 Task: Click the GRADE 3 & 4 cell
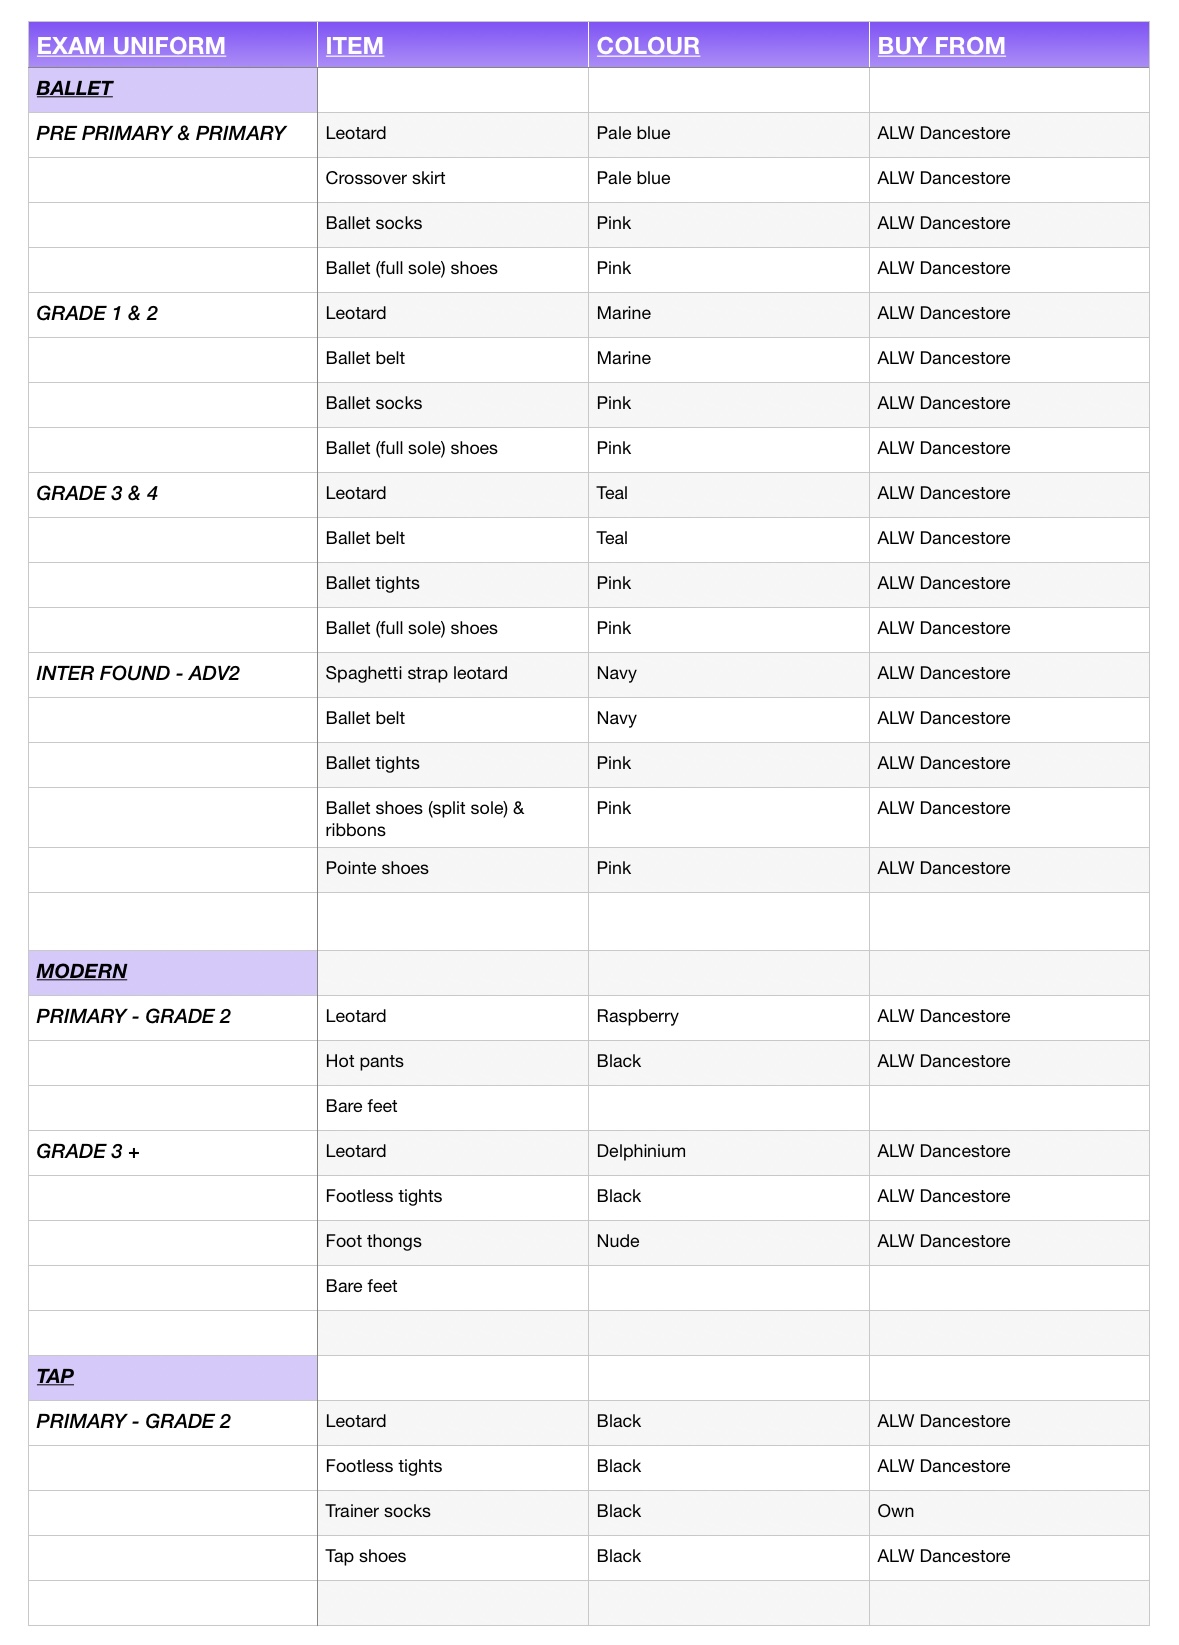(173, 495)
